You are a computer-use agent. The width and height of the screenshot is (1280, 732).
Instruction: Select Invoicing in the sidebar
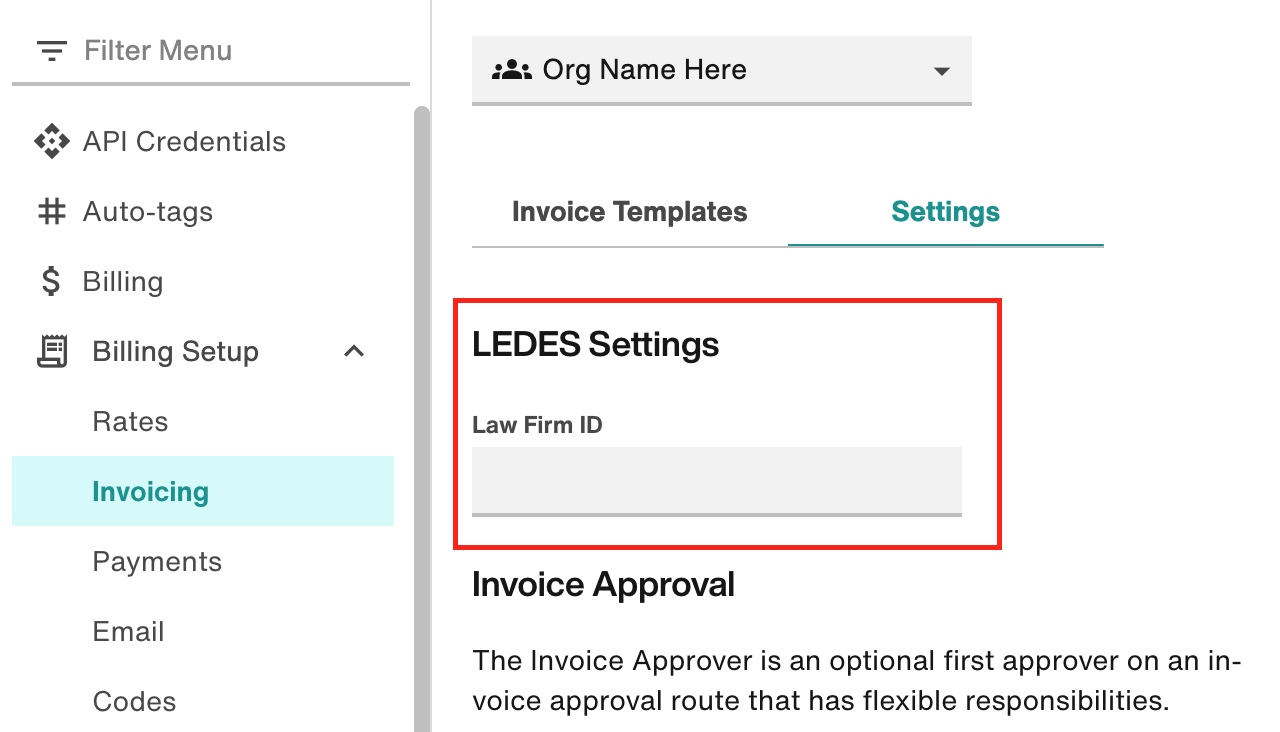tap(150, 491)
